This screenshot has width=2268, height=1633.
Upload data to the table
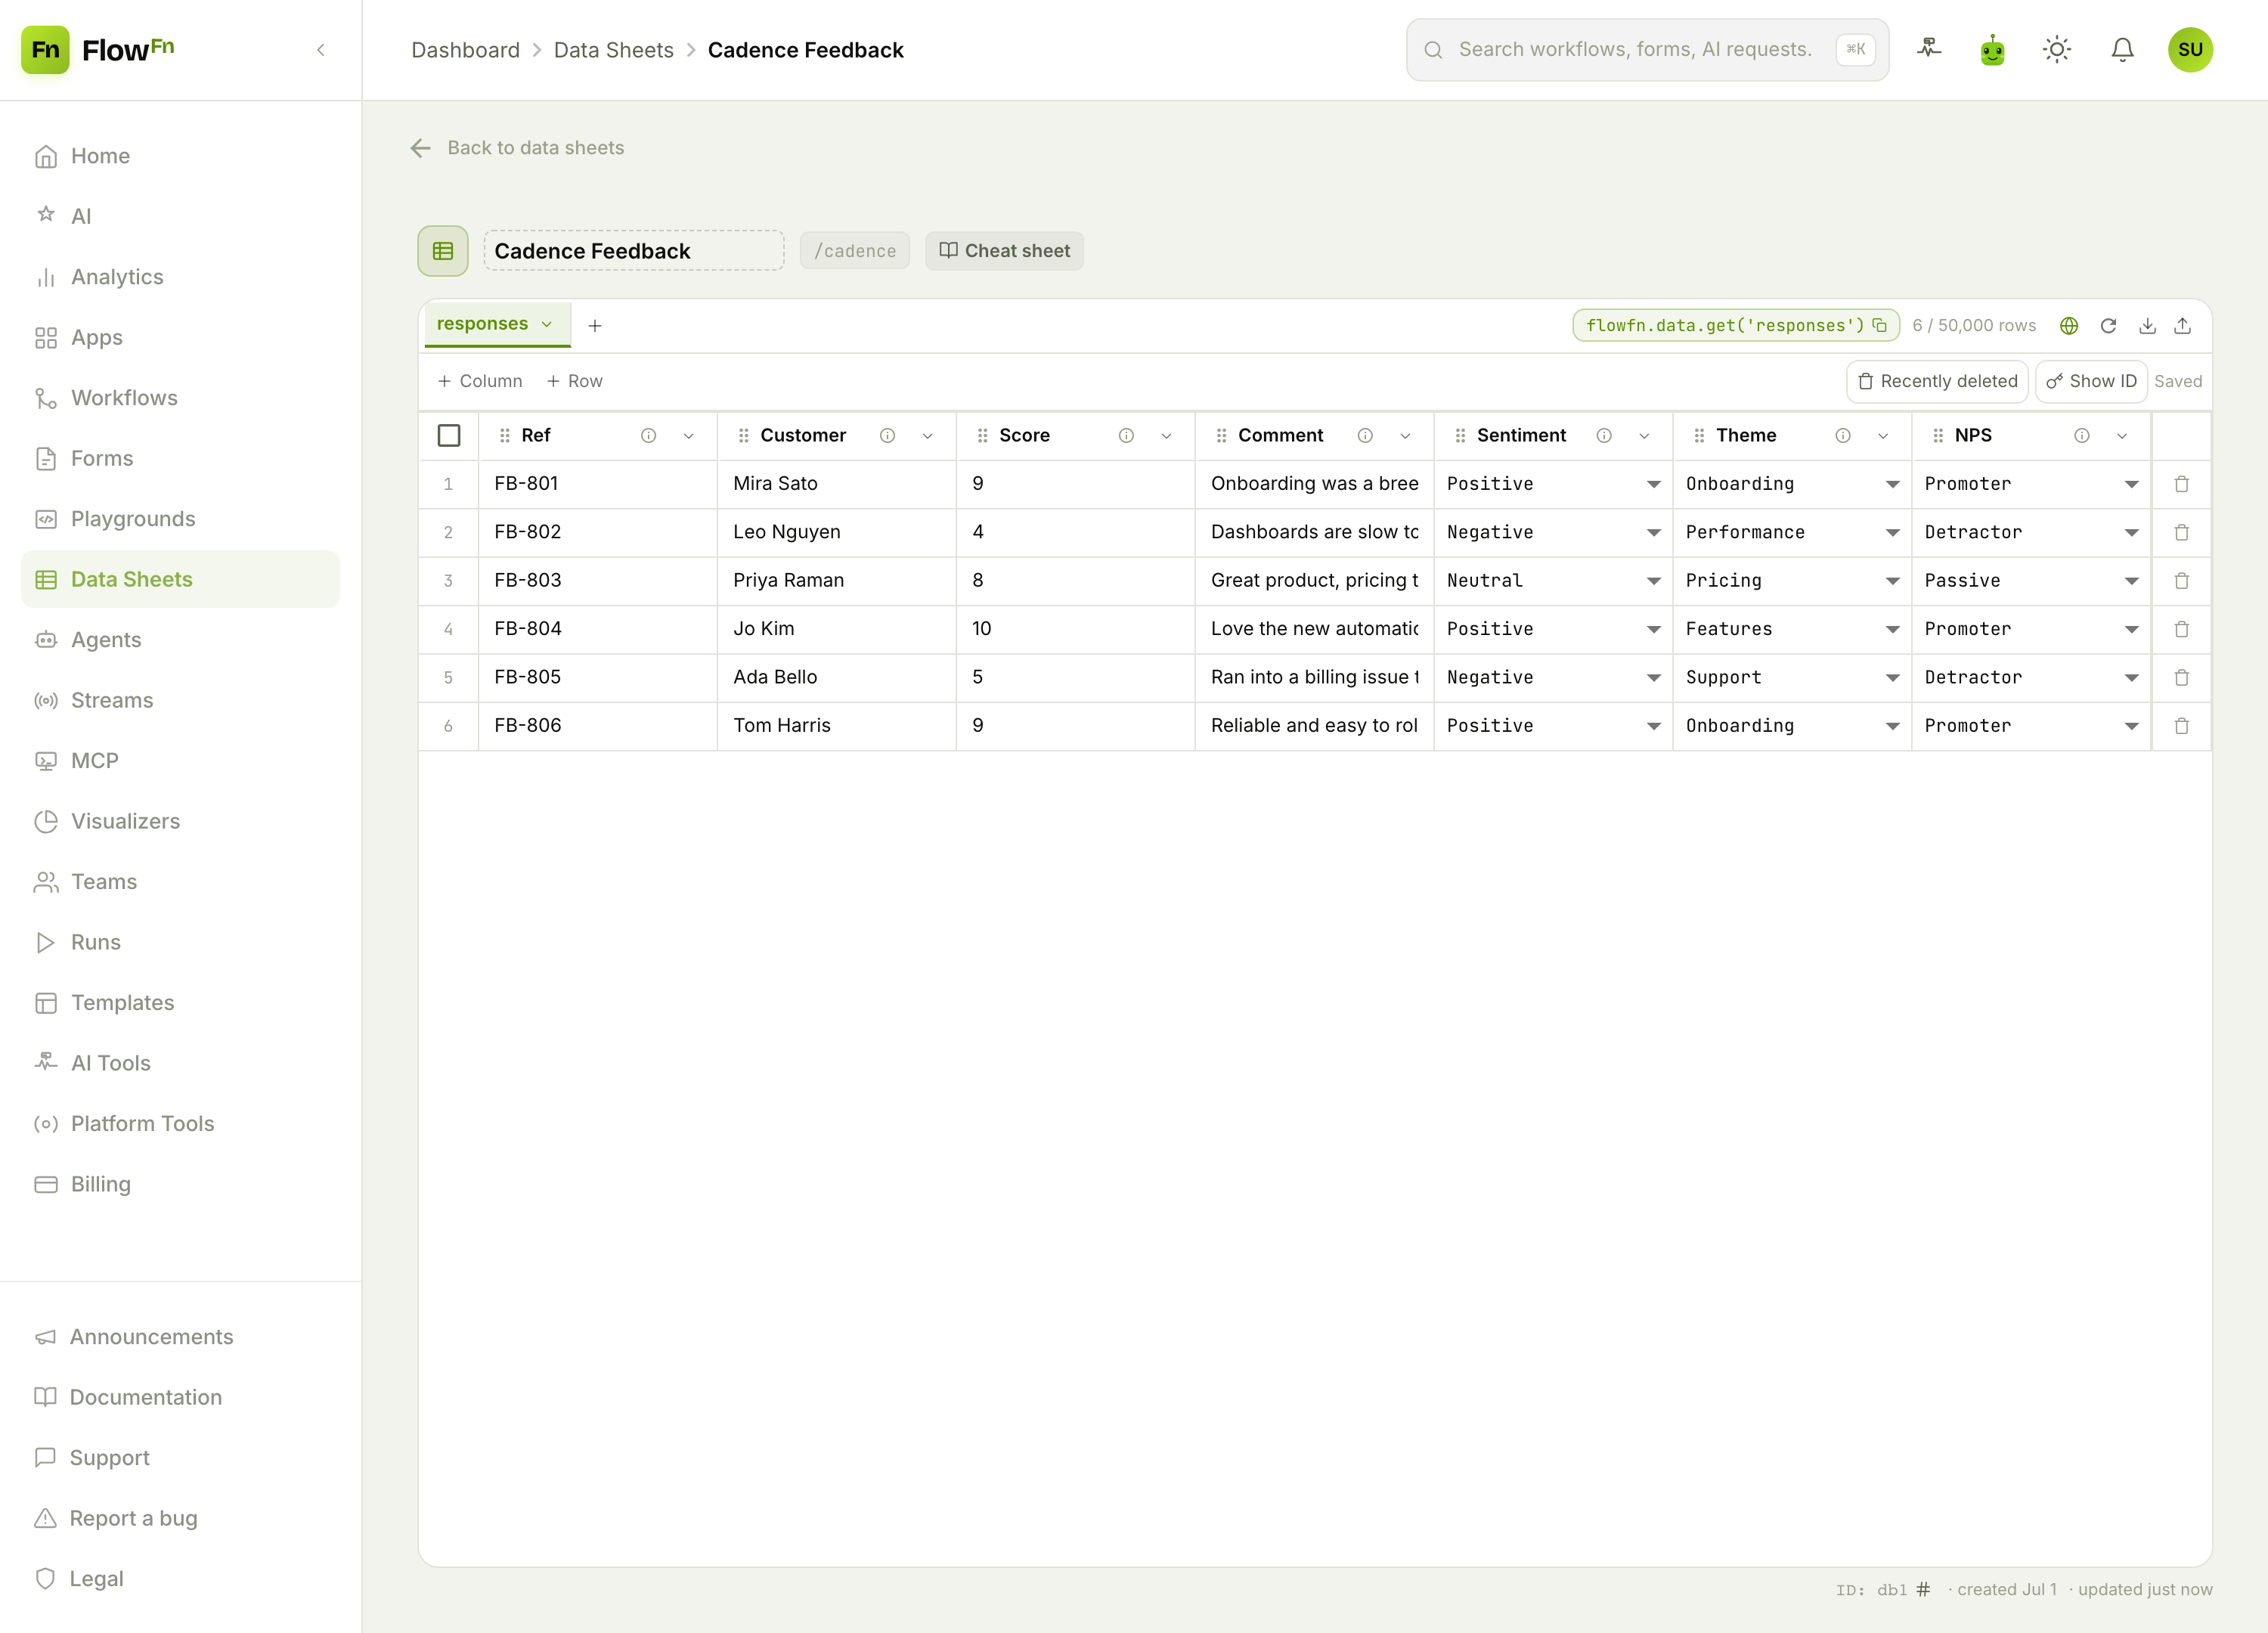coord(2183,326)
